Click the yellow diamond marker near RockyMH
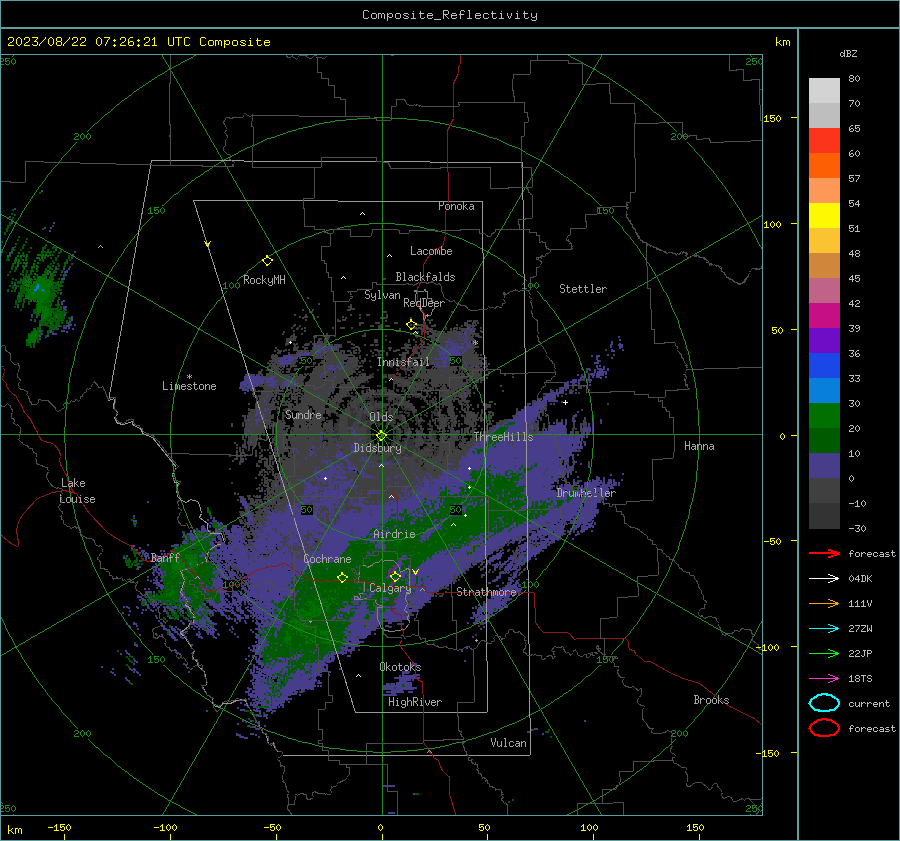Screen dimensions: 900x841 [x=267, y=261]
